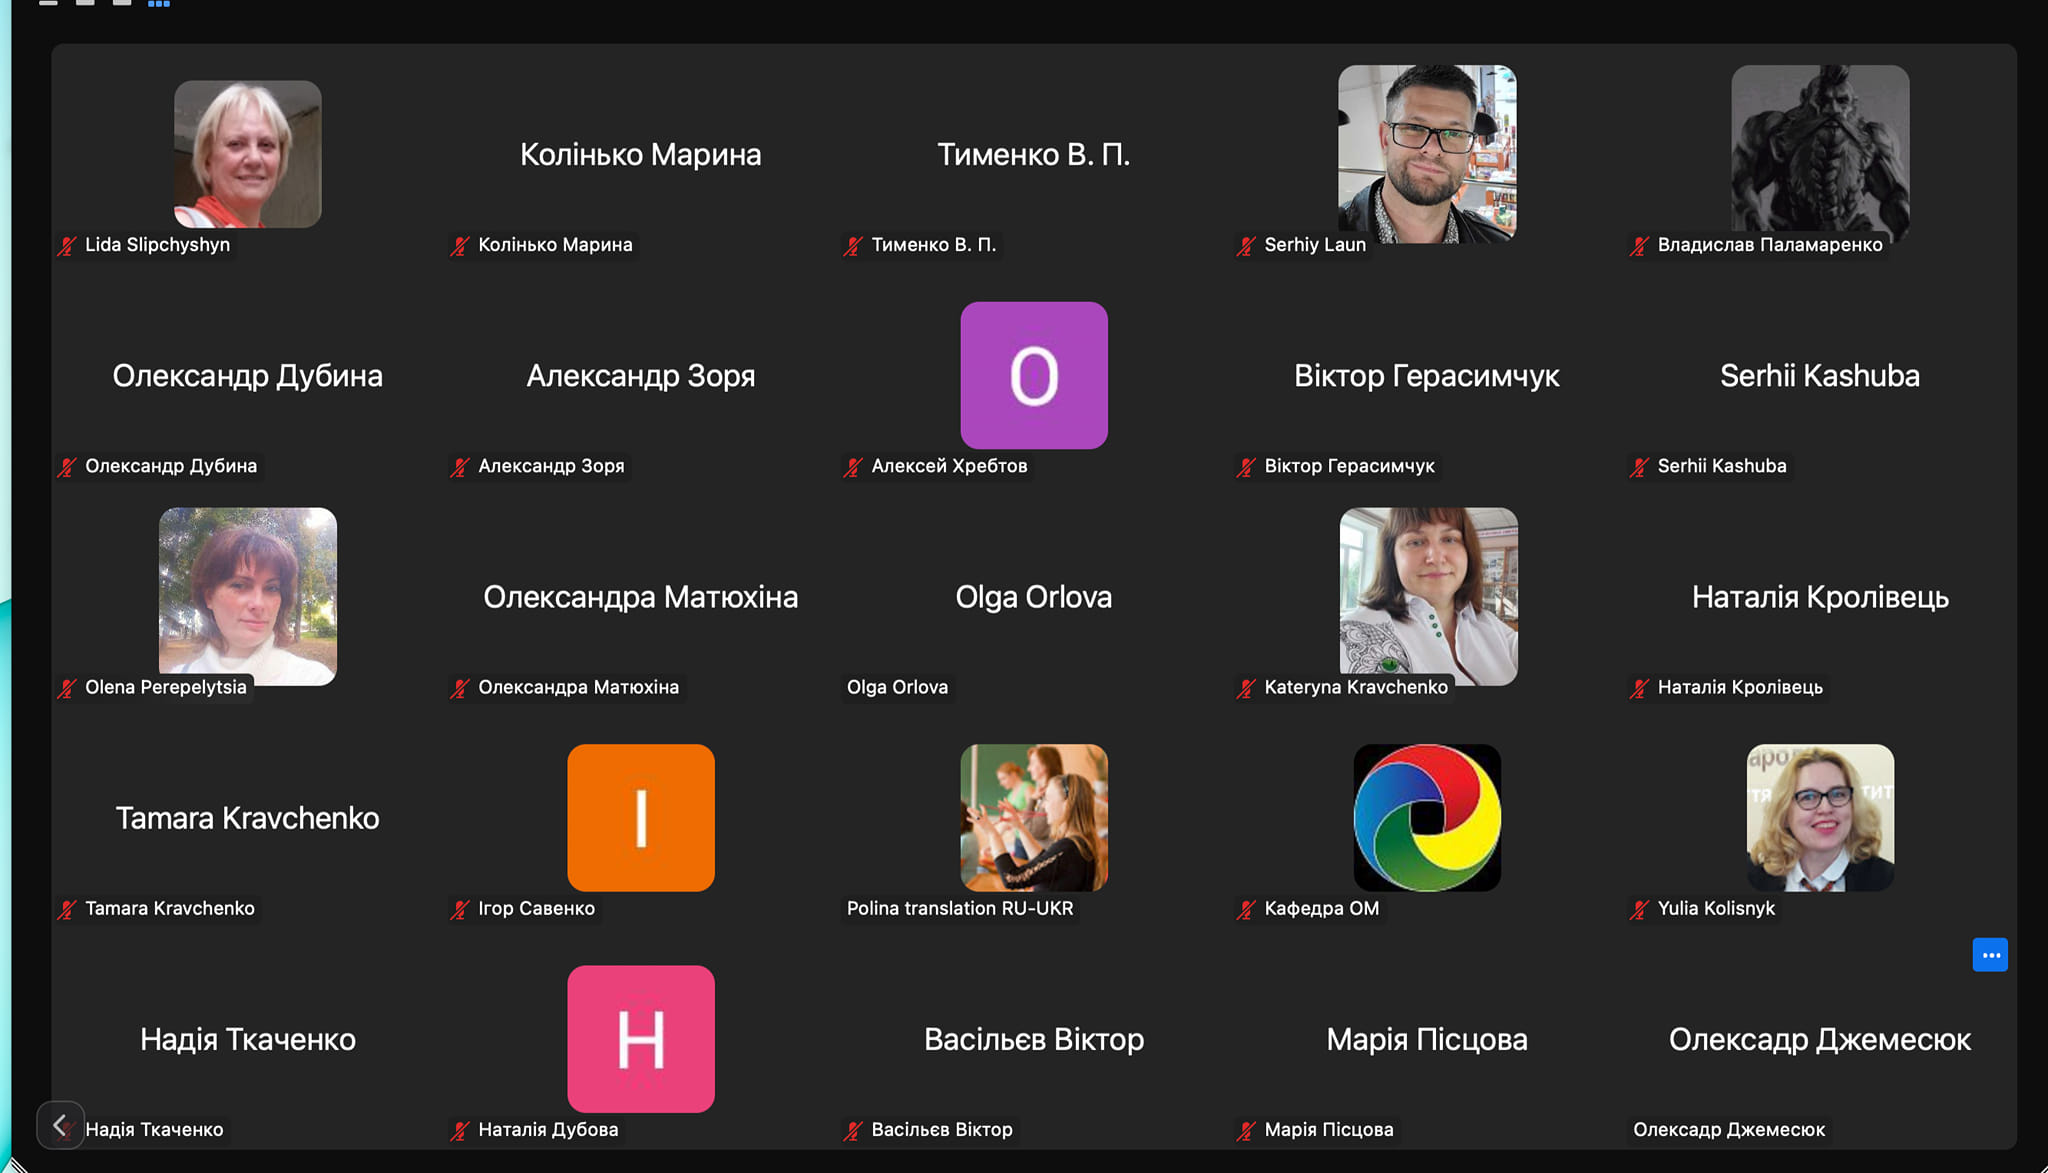Select the colorful swirl logo of Кафедра ОМ
This screenshot has height=1173, width=2048.
point(1427,818)
